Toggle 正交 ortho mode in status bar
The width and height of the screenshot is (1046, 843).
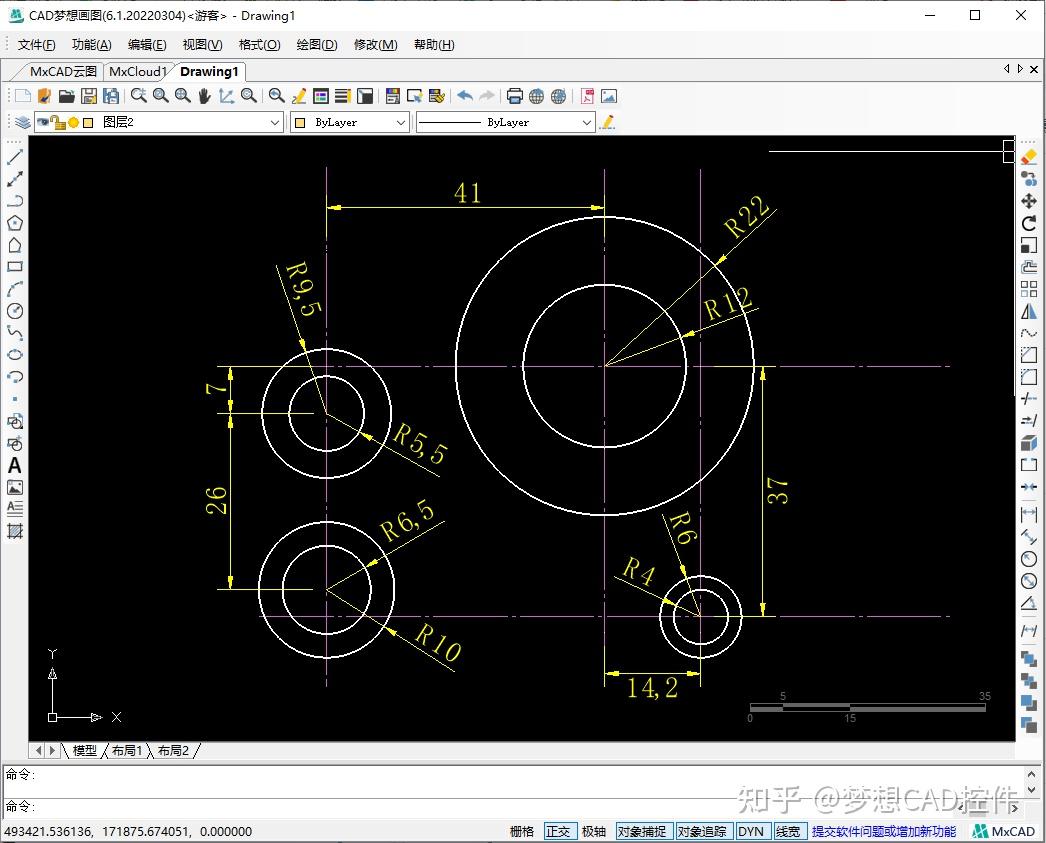pyautogui.click(x=558, y=831)
